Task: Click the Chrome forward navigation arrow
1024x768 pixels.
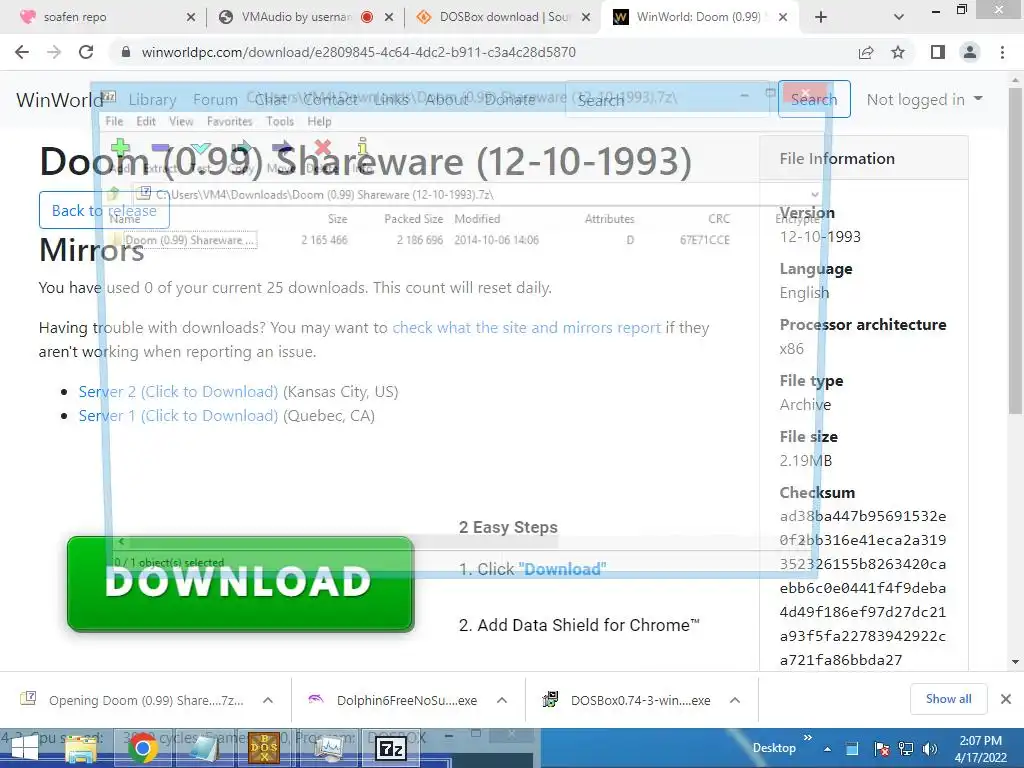Action: 54,52
